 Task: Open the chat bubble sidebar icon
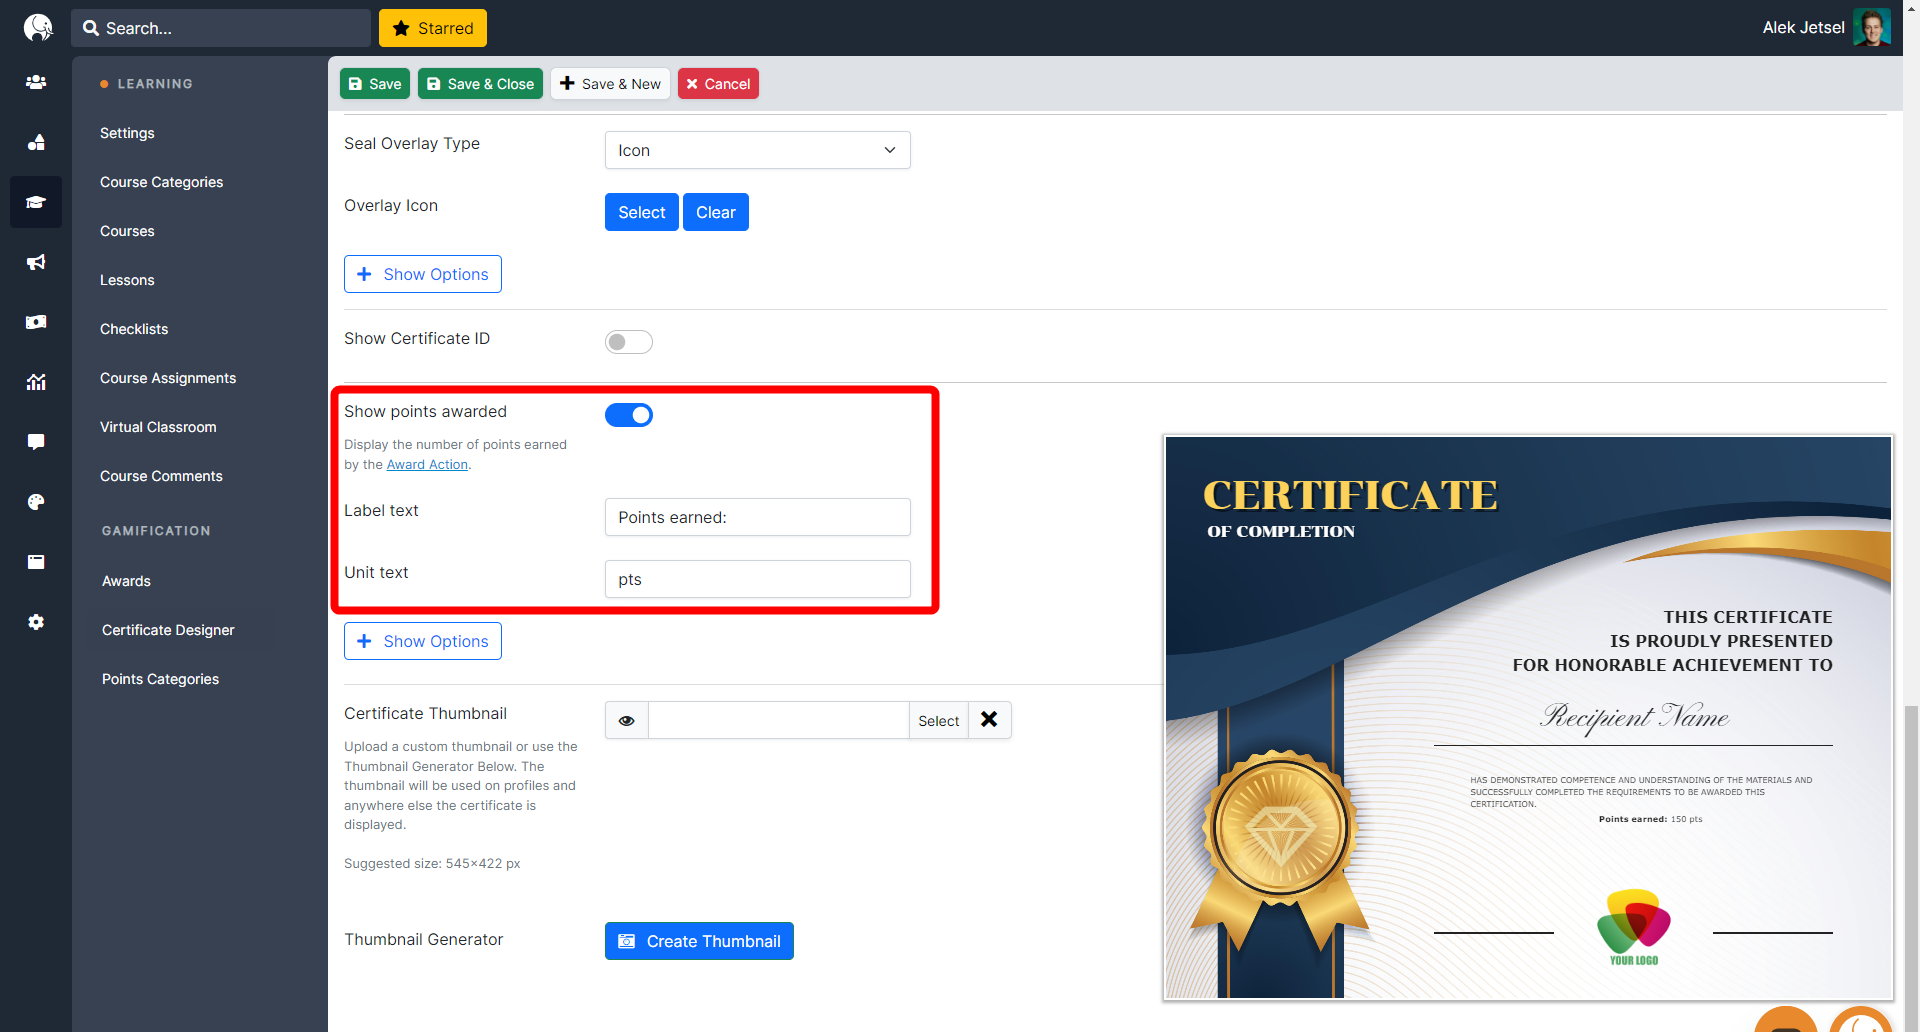pos(36,442)
